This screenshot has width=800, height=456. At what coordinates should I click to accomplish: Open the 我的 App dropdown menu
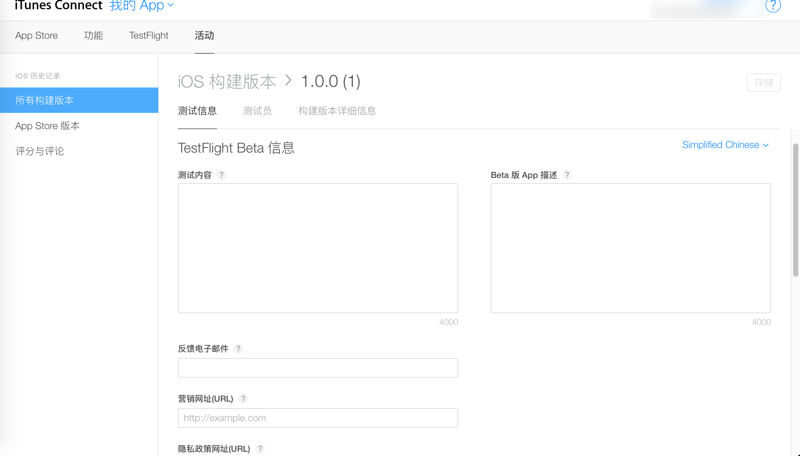(141, 6)
